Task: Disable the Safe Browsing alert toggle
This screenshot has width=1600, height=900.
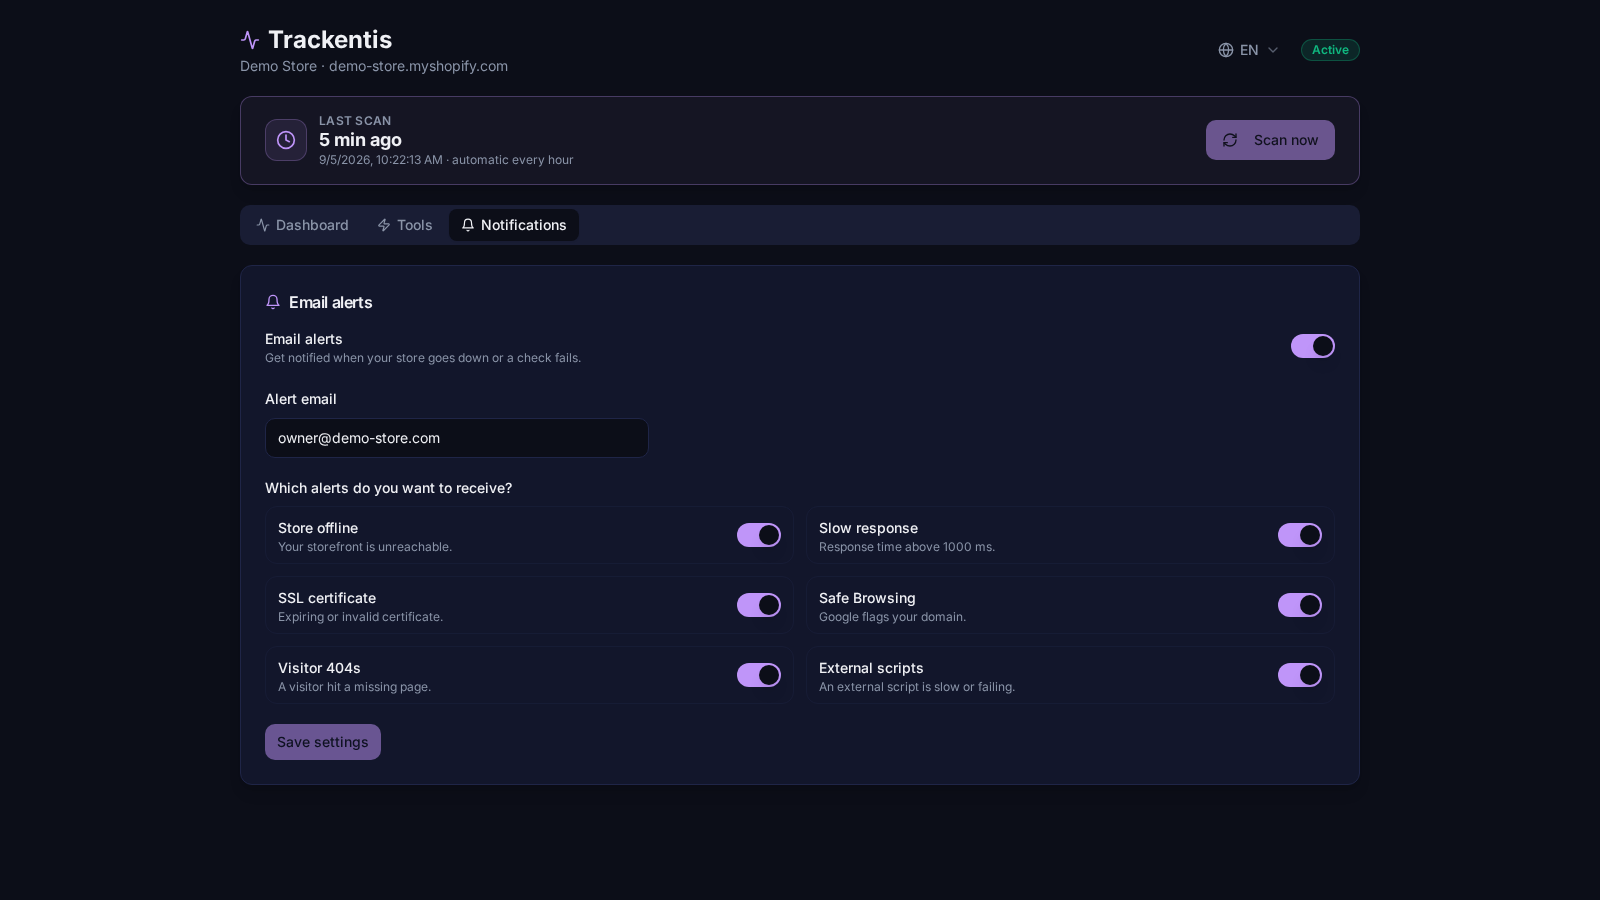Action: pos(1300,605)
